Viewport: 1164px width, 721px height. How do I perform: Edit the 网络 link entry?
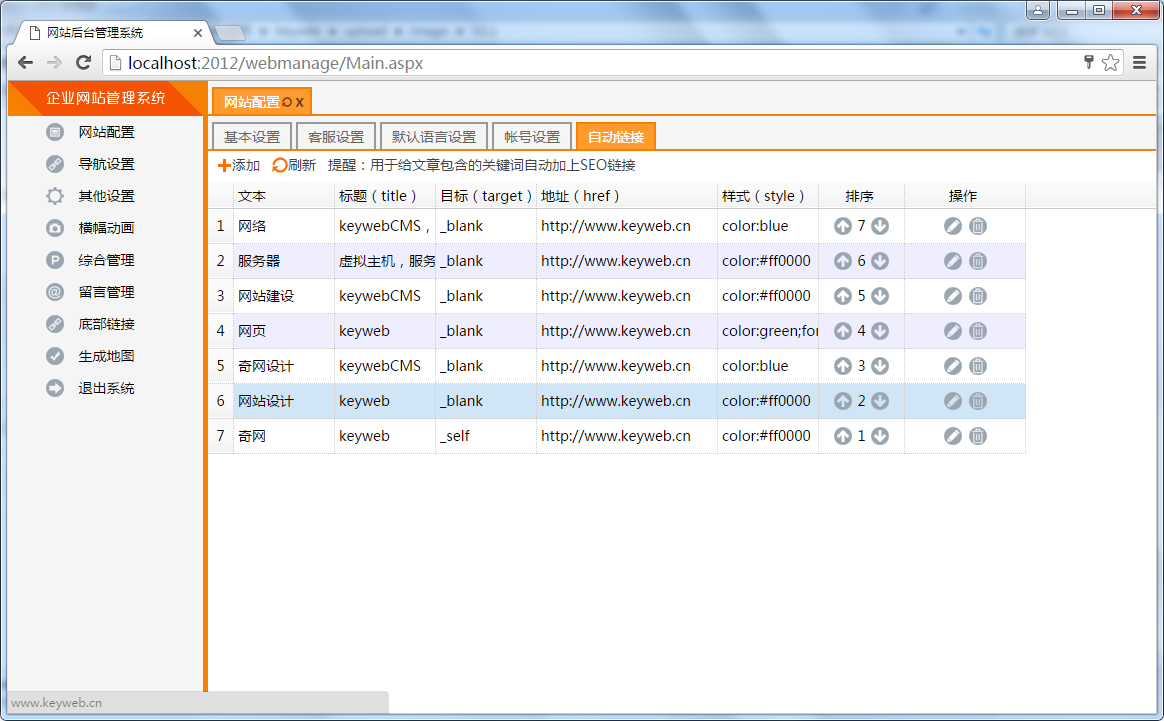953,226
